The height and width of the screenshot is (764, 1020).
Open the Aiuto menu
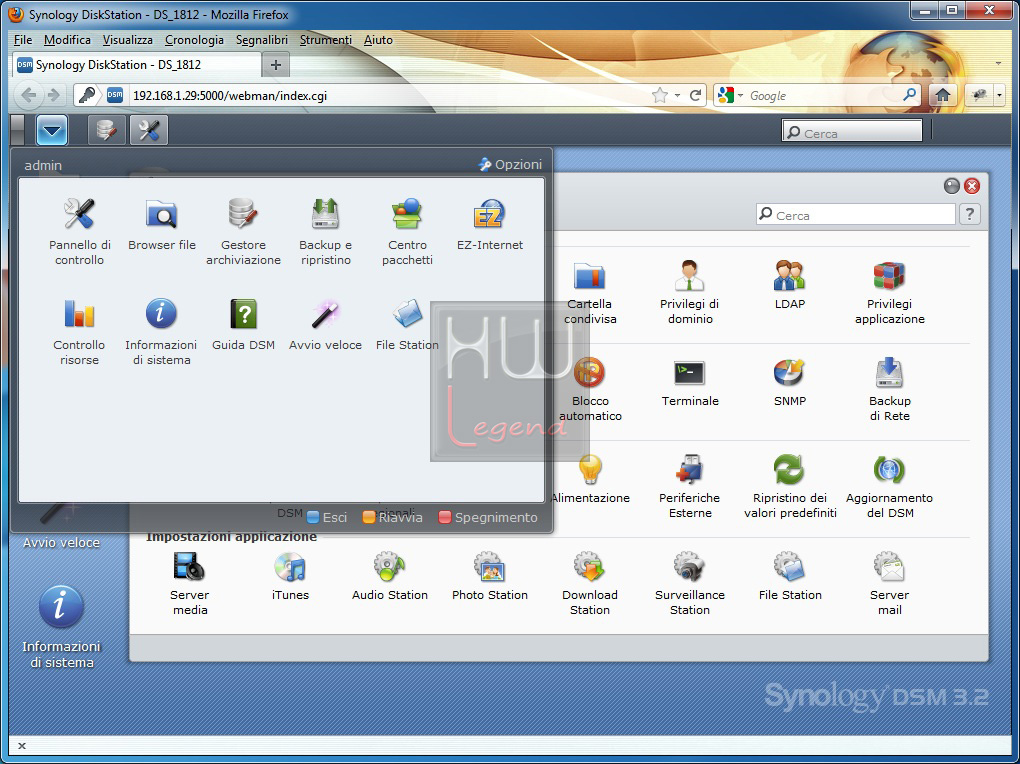pos(378,40)
